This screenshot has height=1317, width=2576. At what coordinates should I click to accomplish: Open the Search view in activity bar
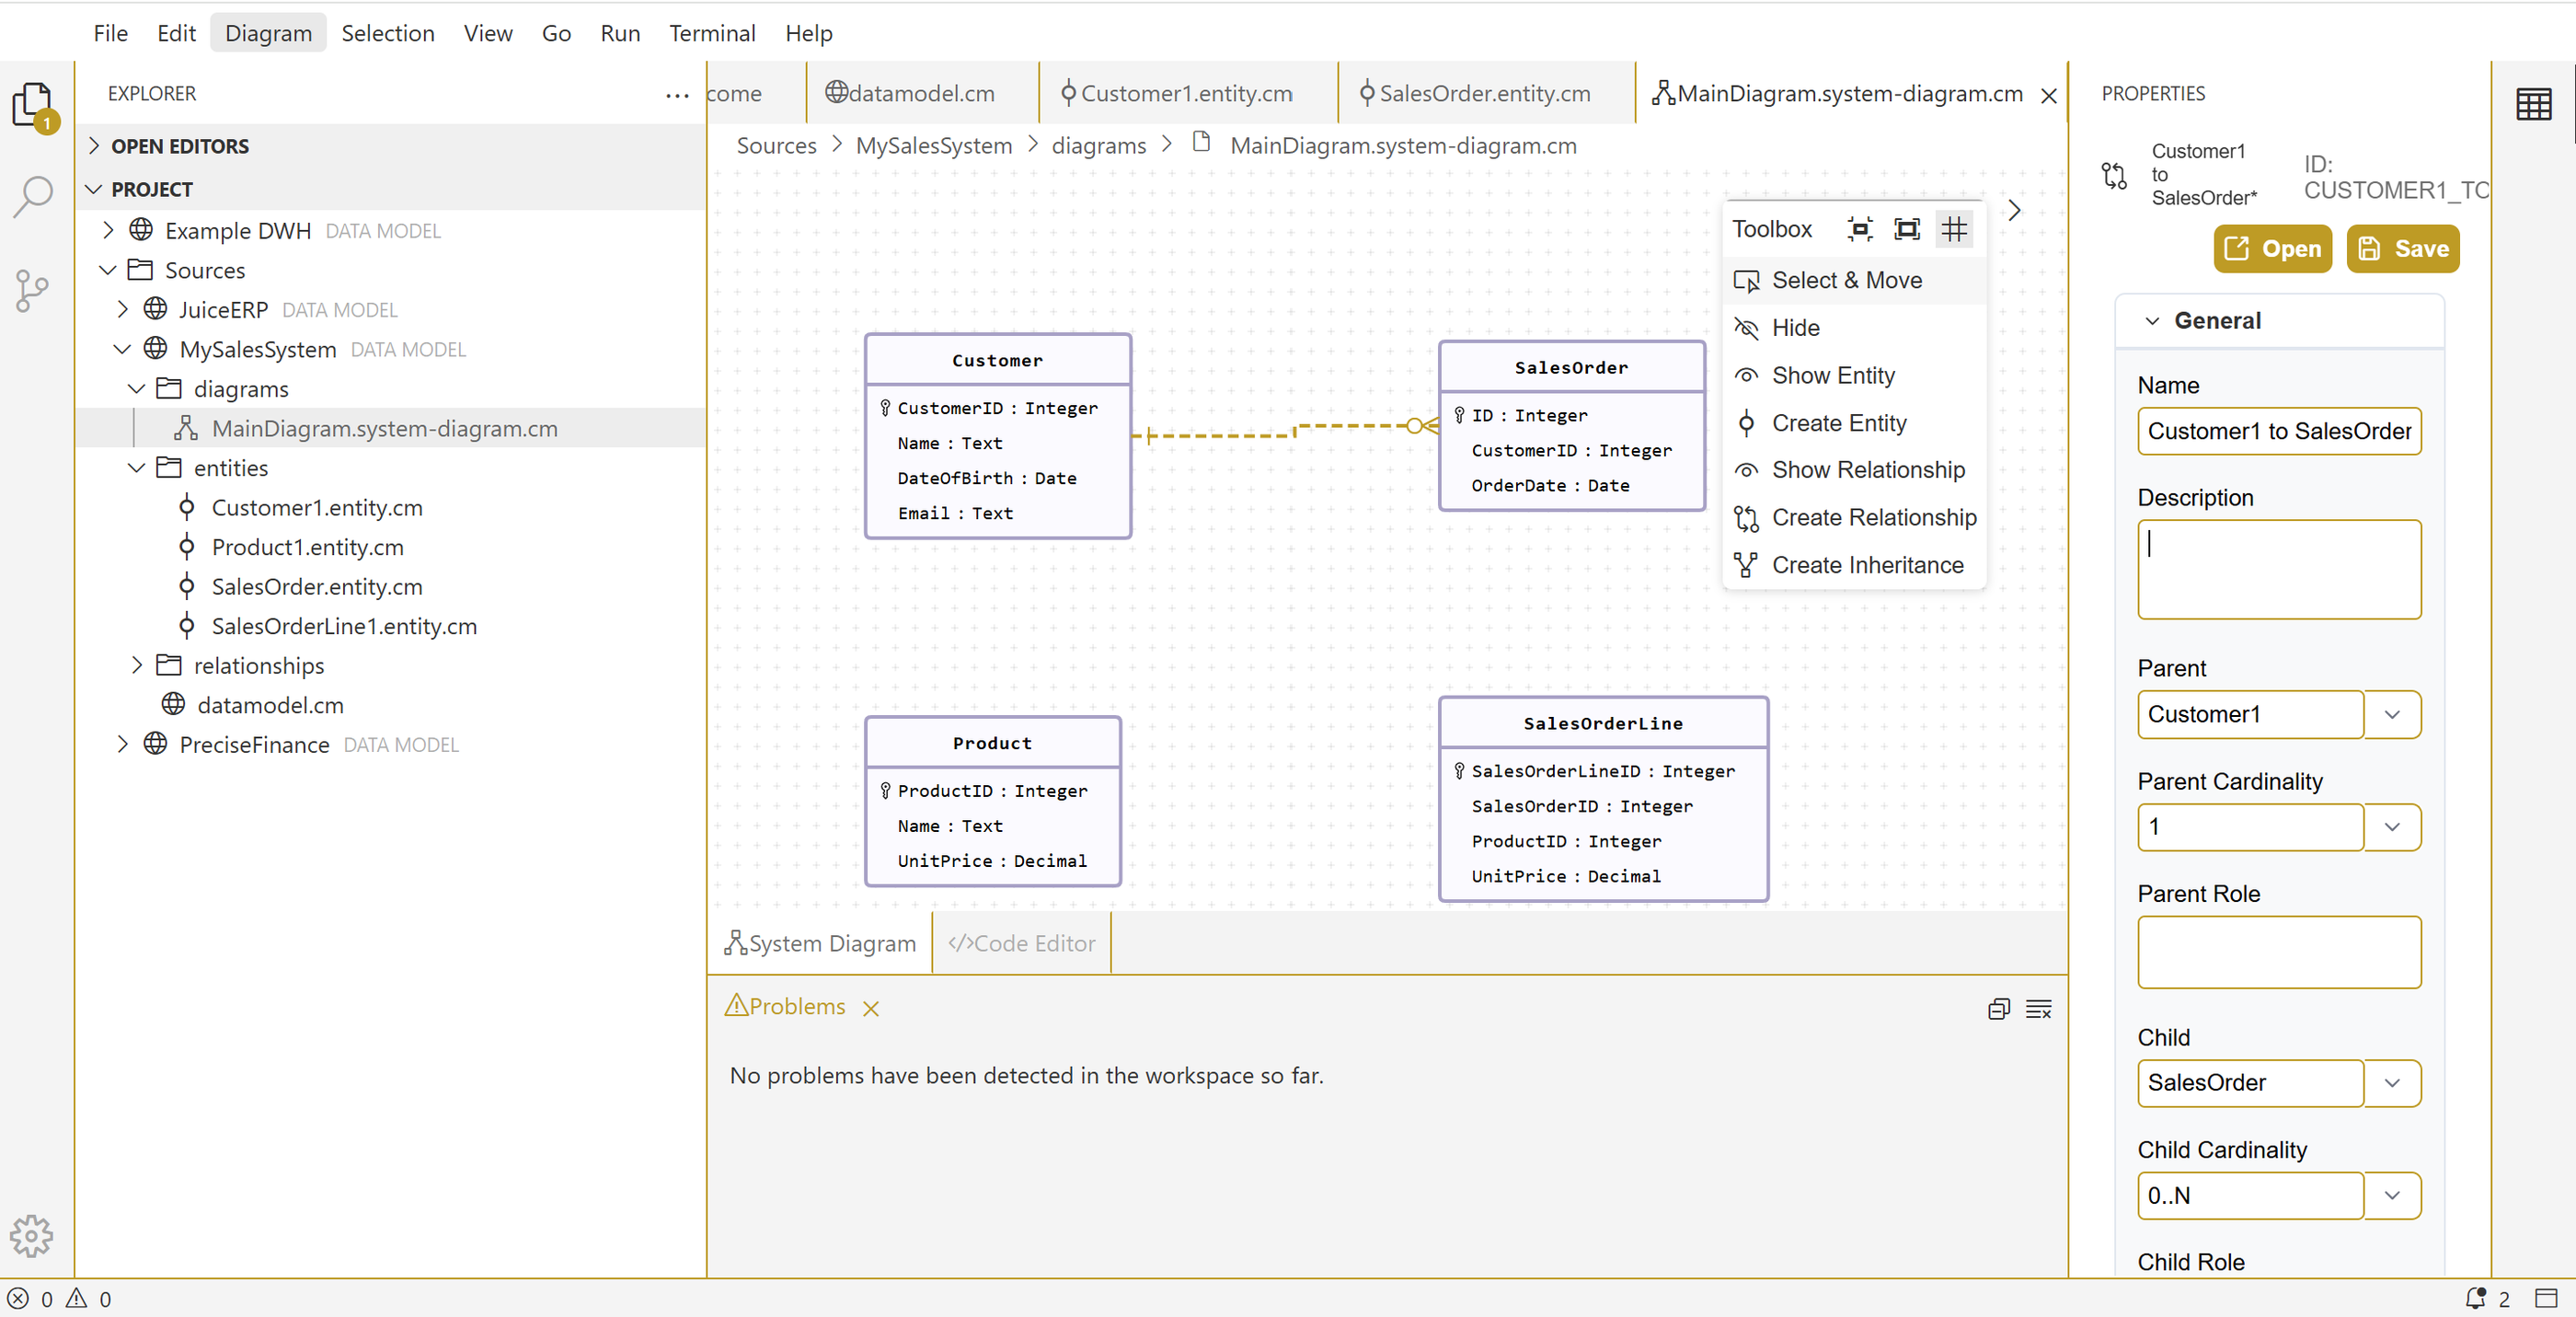coord(32,196)
